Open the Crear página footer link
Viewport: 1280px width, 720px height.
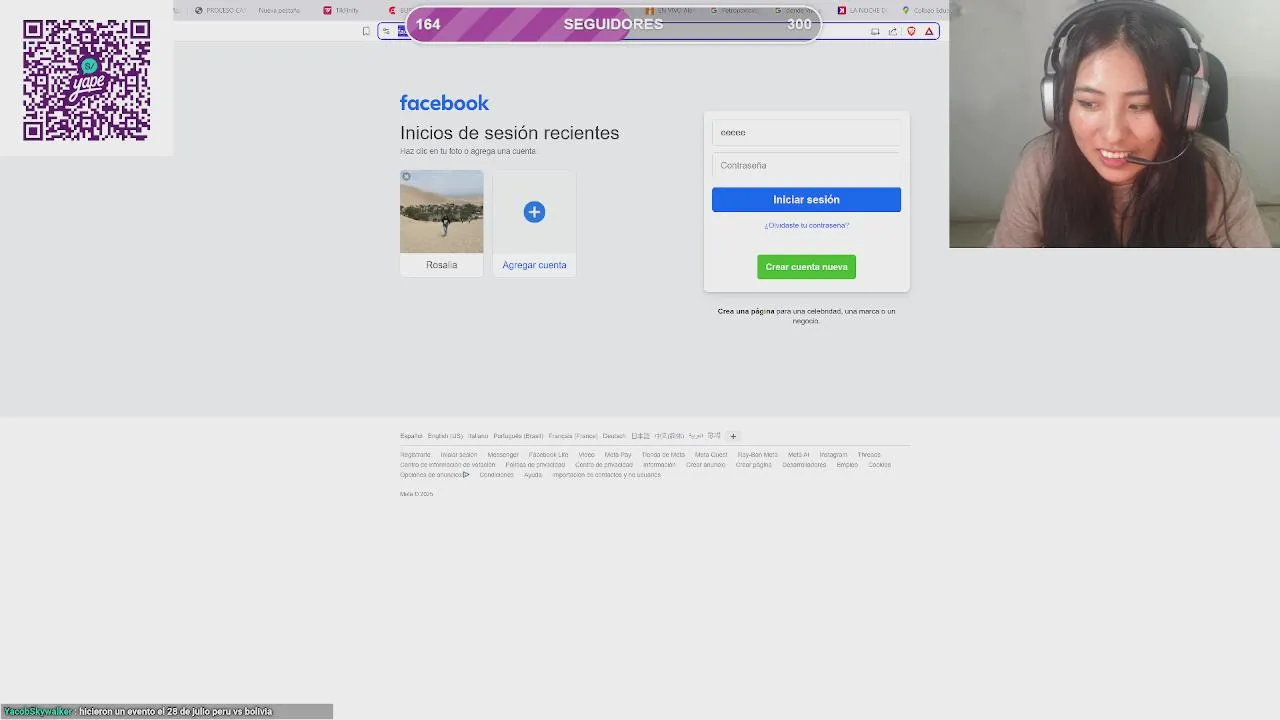click(x=754, y=465)
